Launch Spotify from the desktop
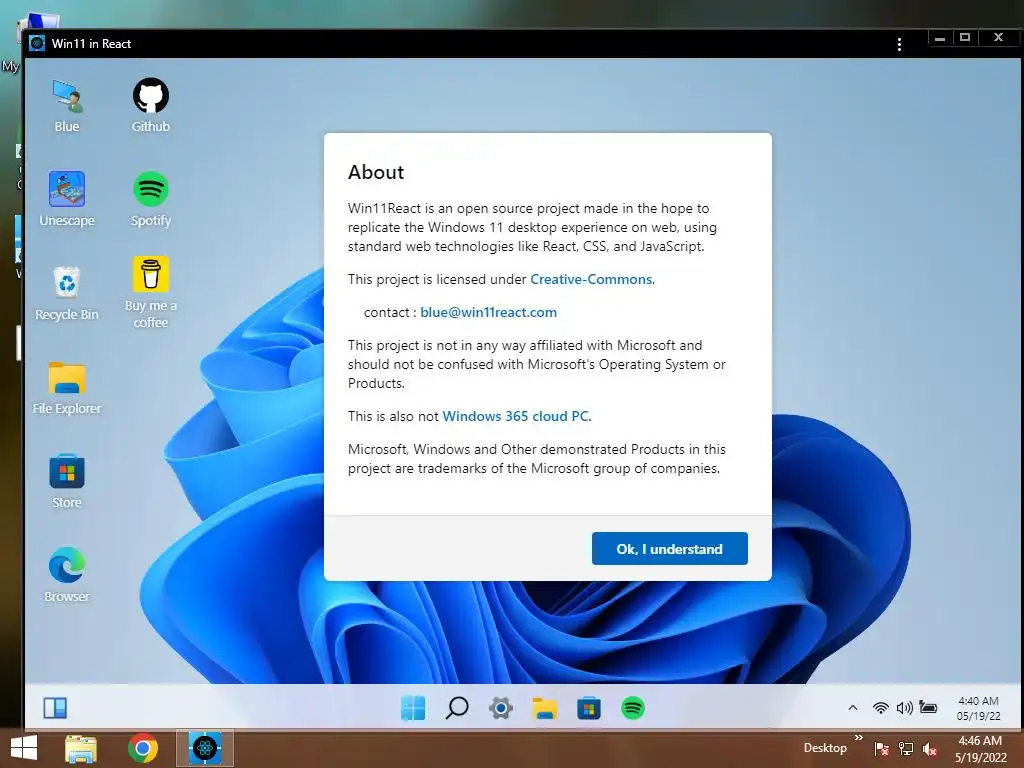The width and height of the screenshot is (1024, 768). pyautogui.click(x=151, y=199)
